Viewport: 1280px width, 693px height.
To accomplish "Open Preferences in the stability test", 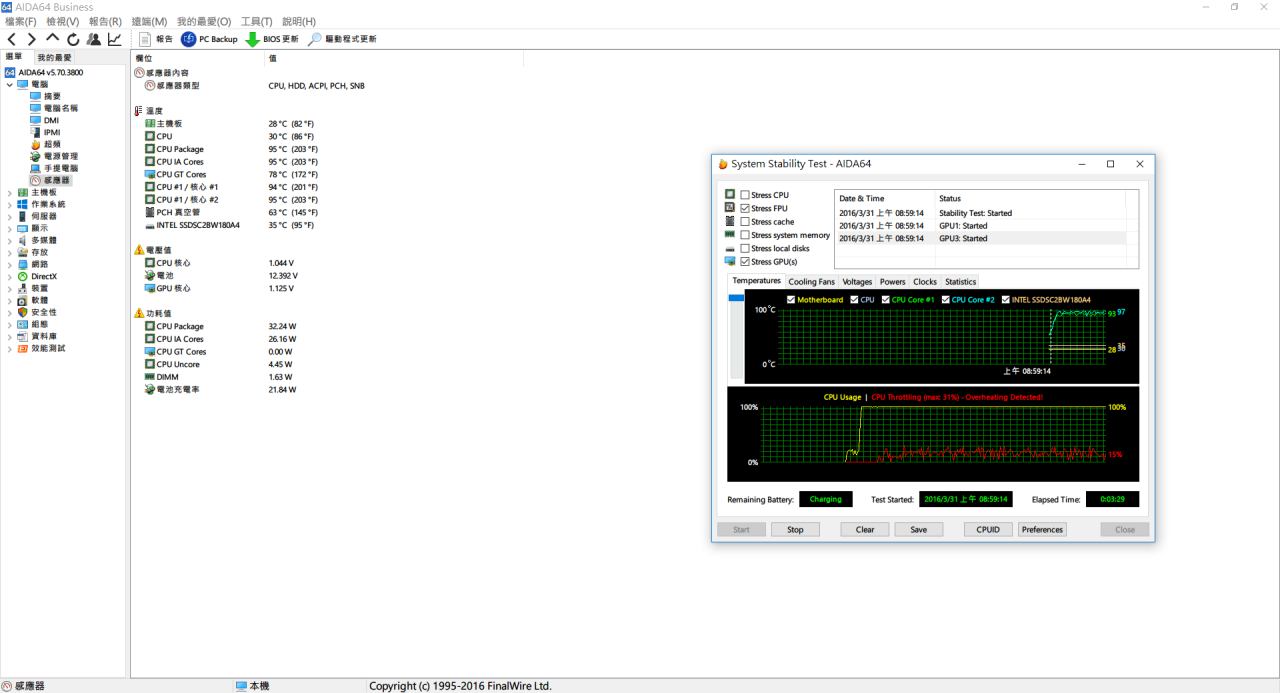I will pyautogui.click(x=1042, y=530).
